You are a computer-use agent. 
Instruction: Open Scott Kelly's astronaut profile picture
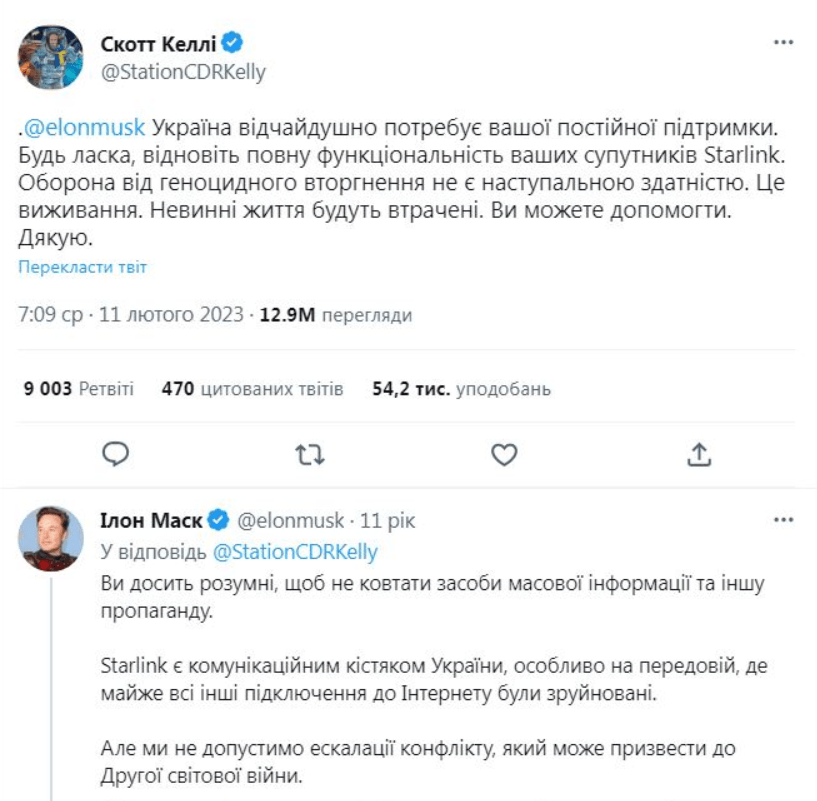pyautogui.click(x=50, y=58)
